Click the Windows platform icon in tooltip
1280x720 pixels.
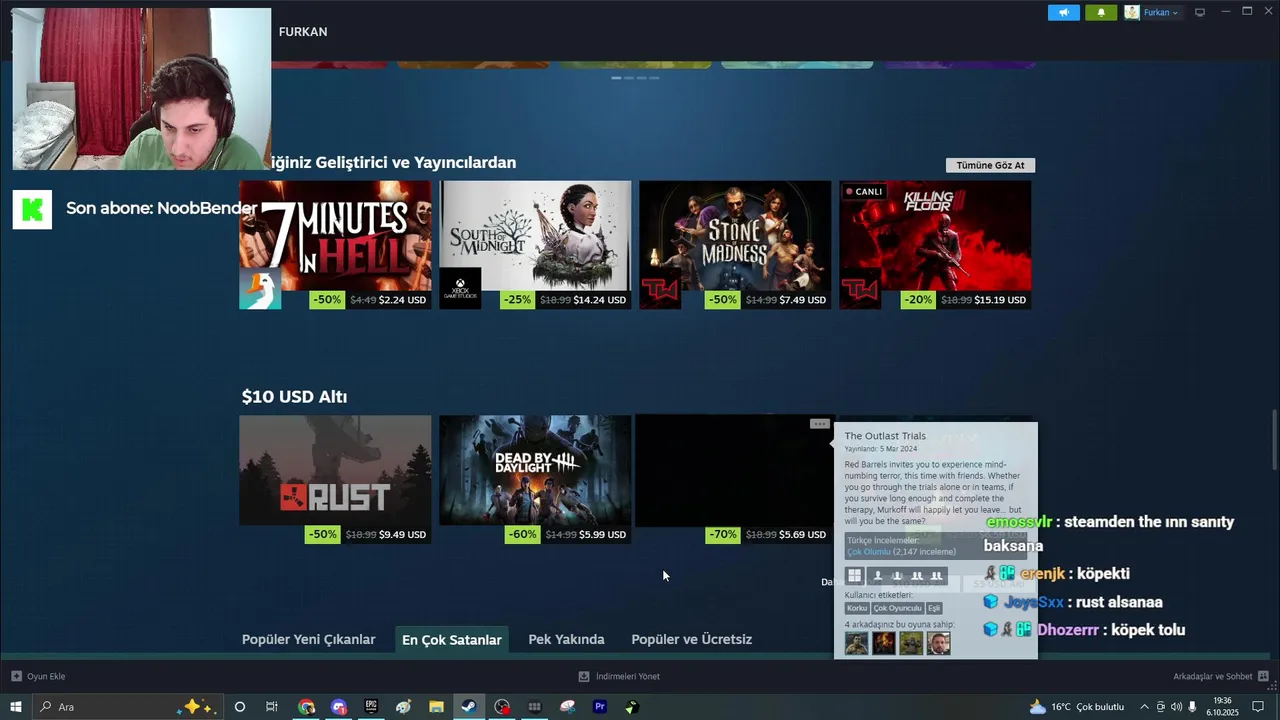click(x=855, y=576)
